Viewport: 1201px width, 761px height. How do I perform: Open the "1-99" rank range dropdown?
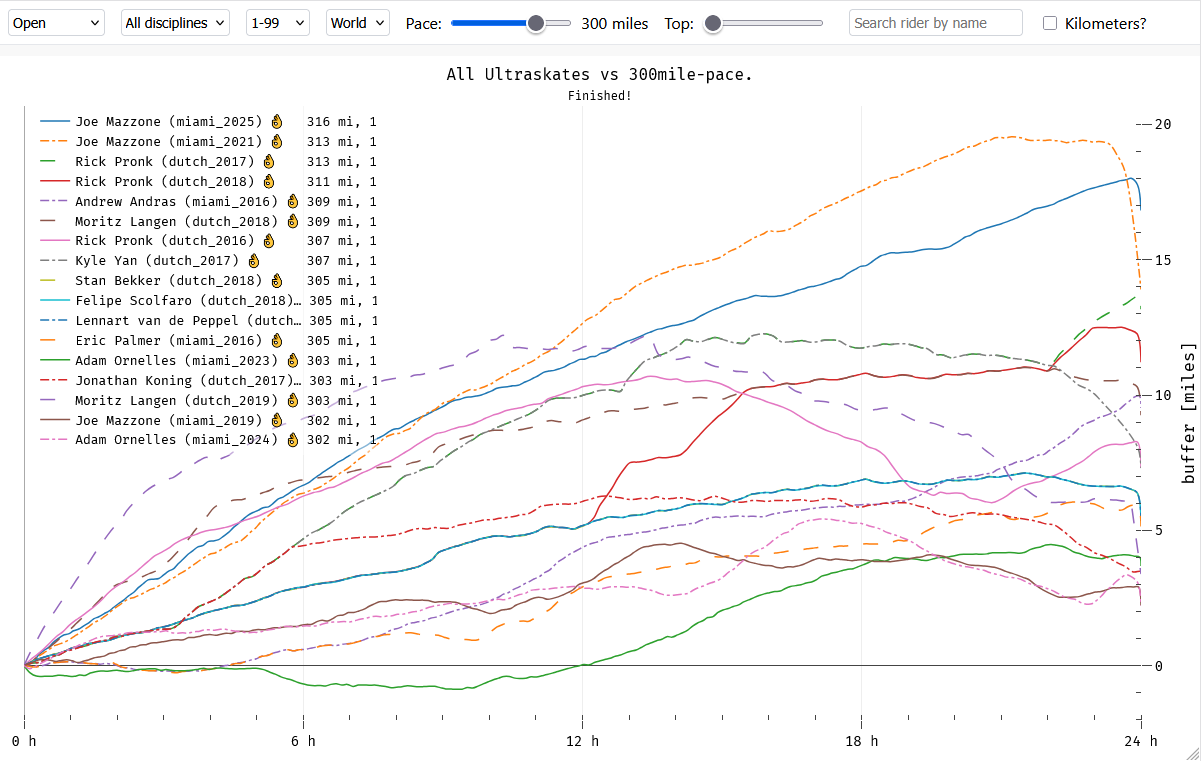pyautogui.click(x=275, y=22)
